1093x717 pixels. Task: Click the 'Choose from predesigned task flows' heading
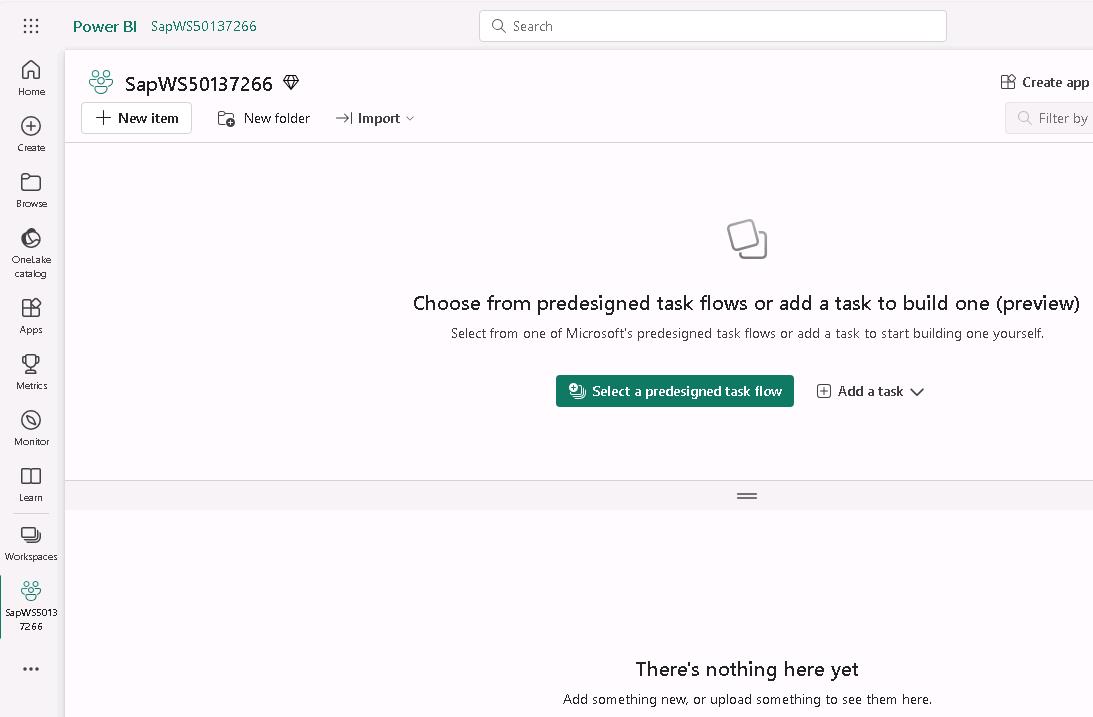coord(746,303)
